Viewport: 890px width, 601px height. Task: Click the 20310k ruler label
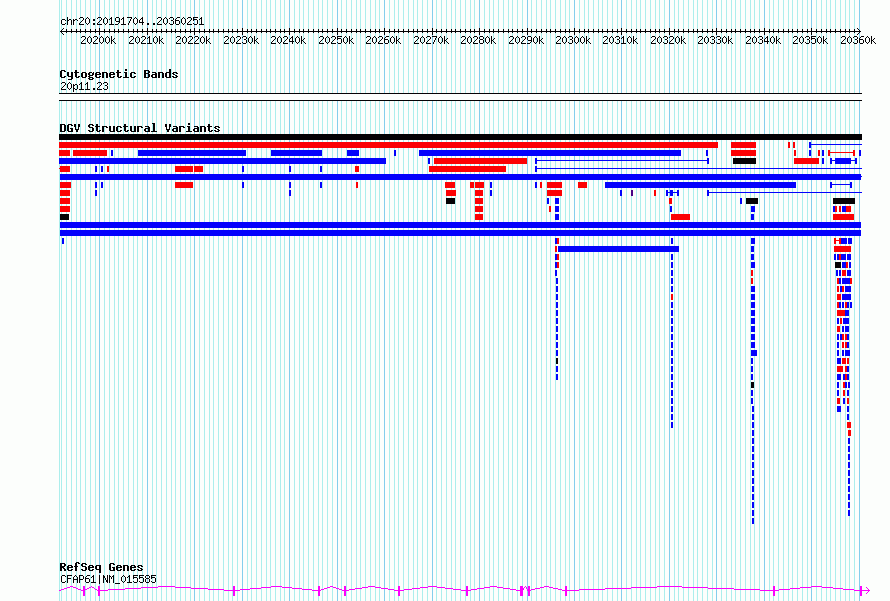620,40
